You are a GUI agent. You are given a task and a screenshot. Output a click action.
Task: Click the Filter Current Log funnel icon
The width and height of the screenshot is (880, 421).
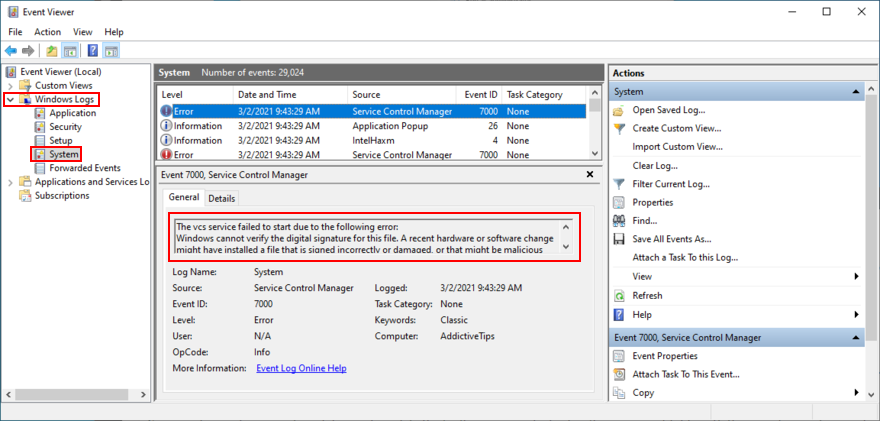619,184
